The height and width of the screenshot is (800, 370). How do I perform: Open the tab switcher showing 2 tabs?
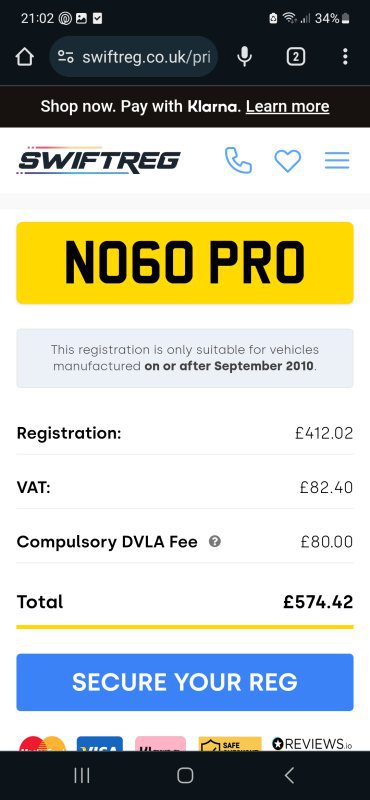(295, 57)
